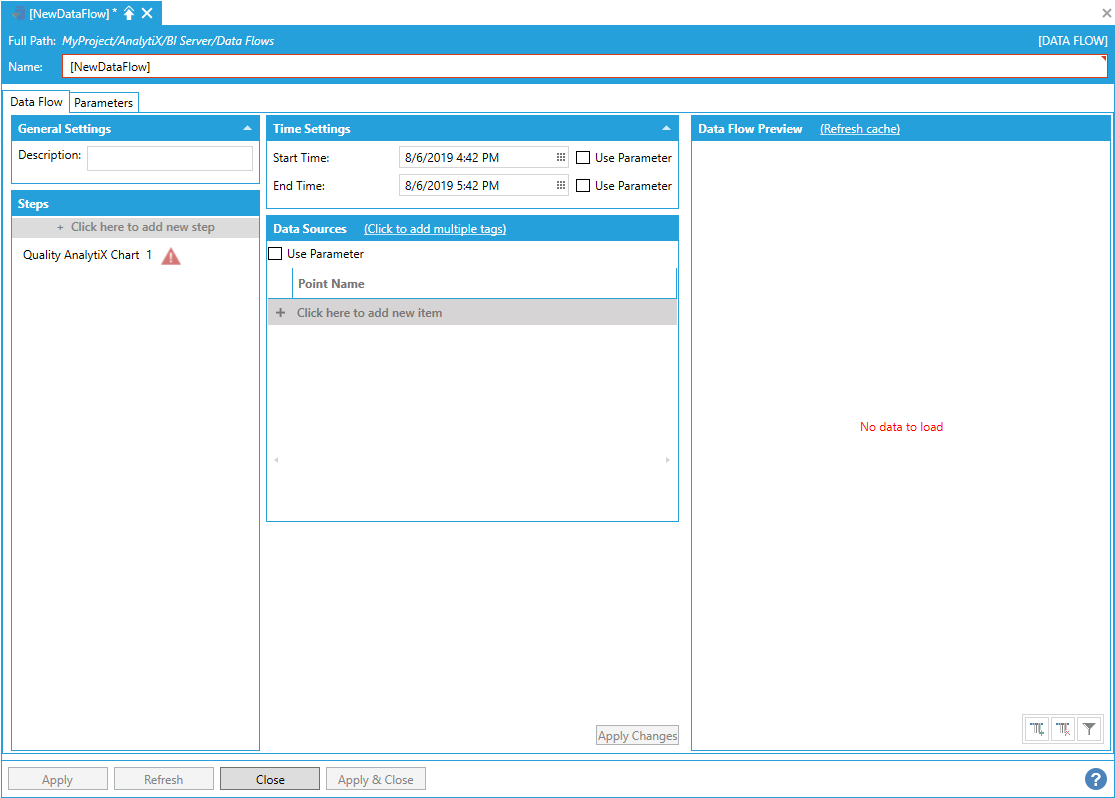Click the warning icon beside Quality AnalytiX Chart
The height and width of the screenshot is (798, 1115).
point(171,256)
